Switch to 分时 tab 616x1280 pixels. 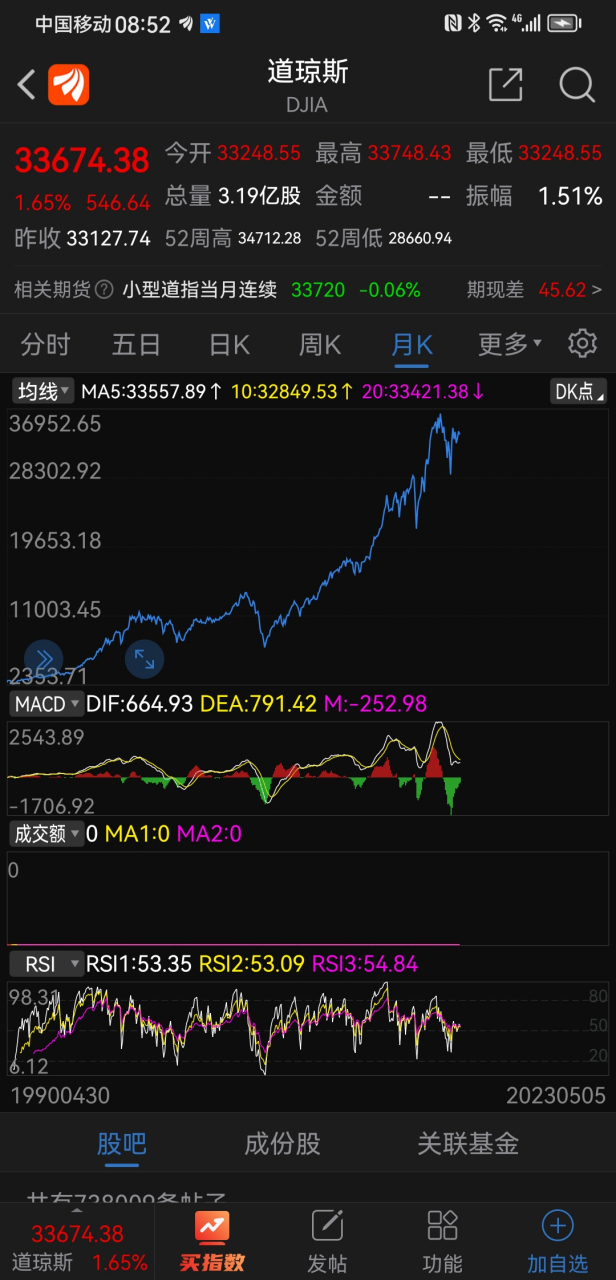45,345
